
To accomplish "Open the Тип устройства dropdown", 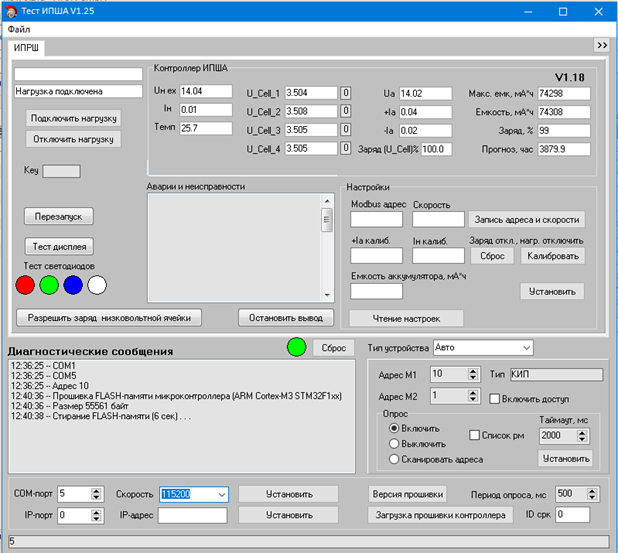I will (526, 348).
